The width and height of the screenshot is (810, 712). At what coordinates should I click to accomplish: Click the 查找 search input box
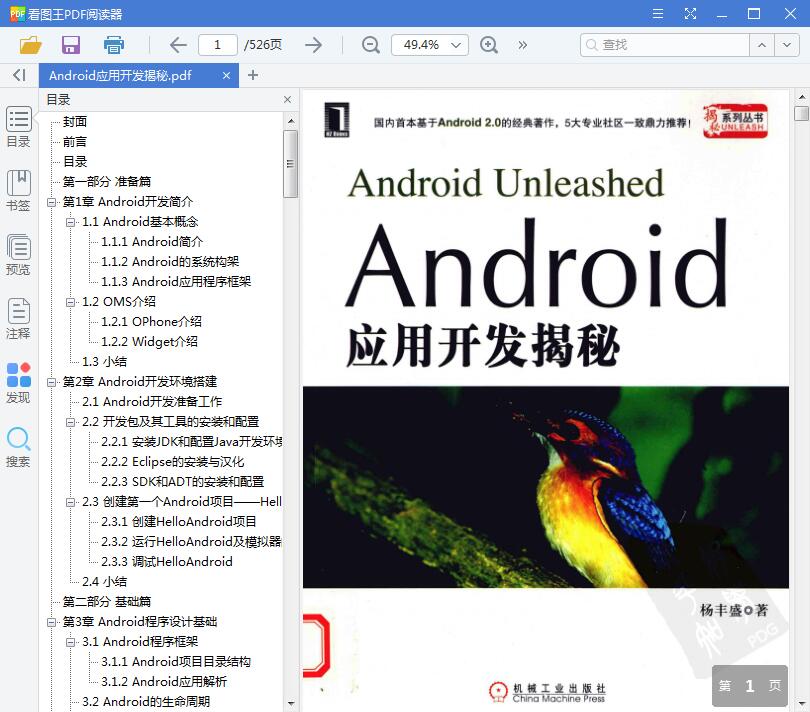[665, 45]
